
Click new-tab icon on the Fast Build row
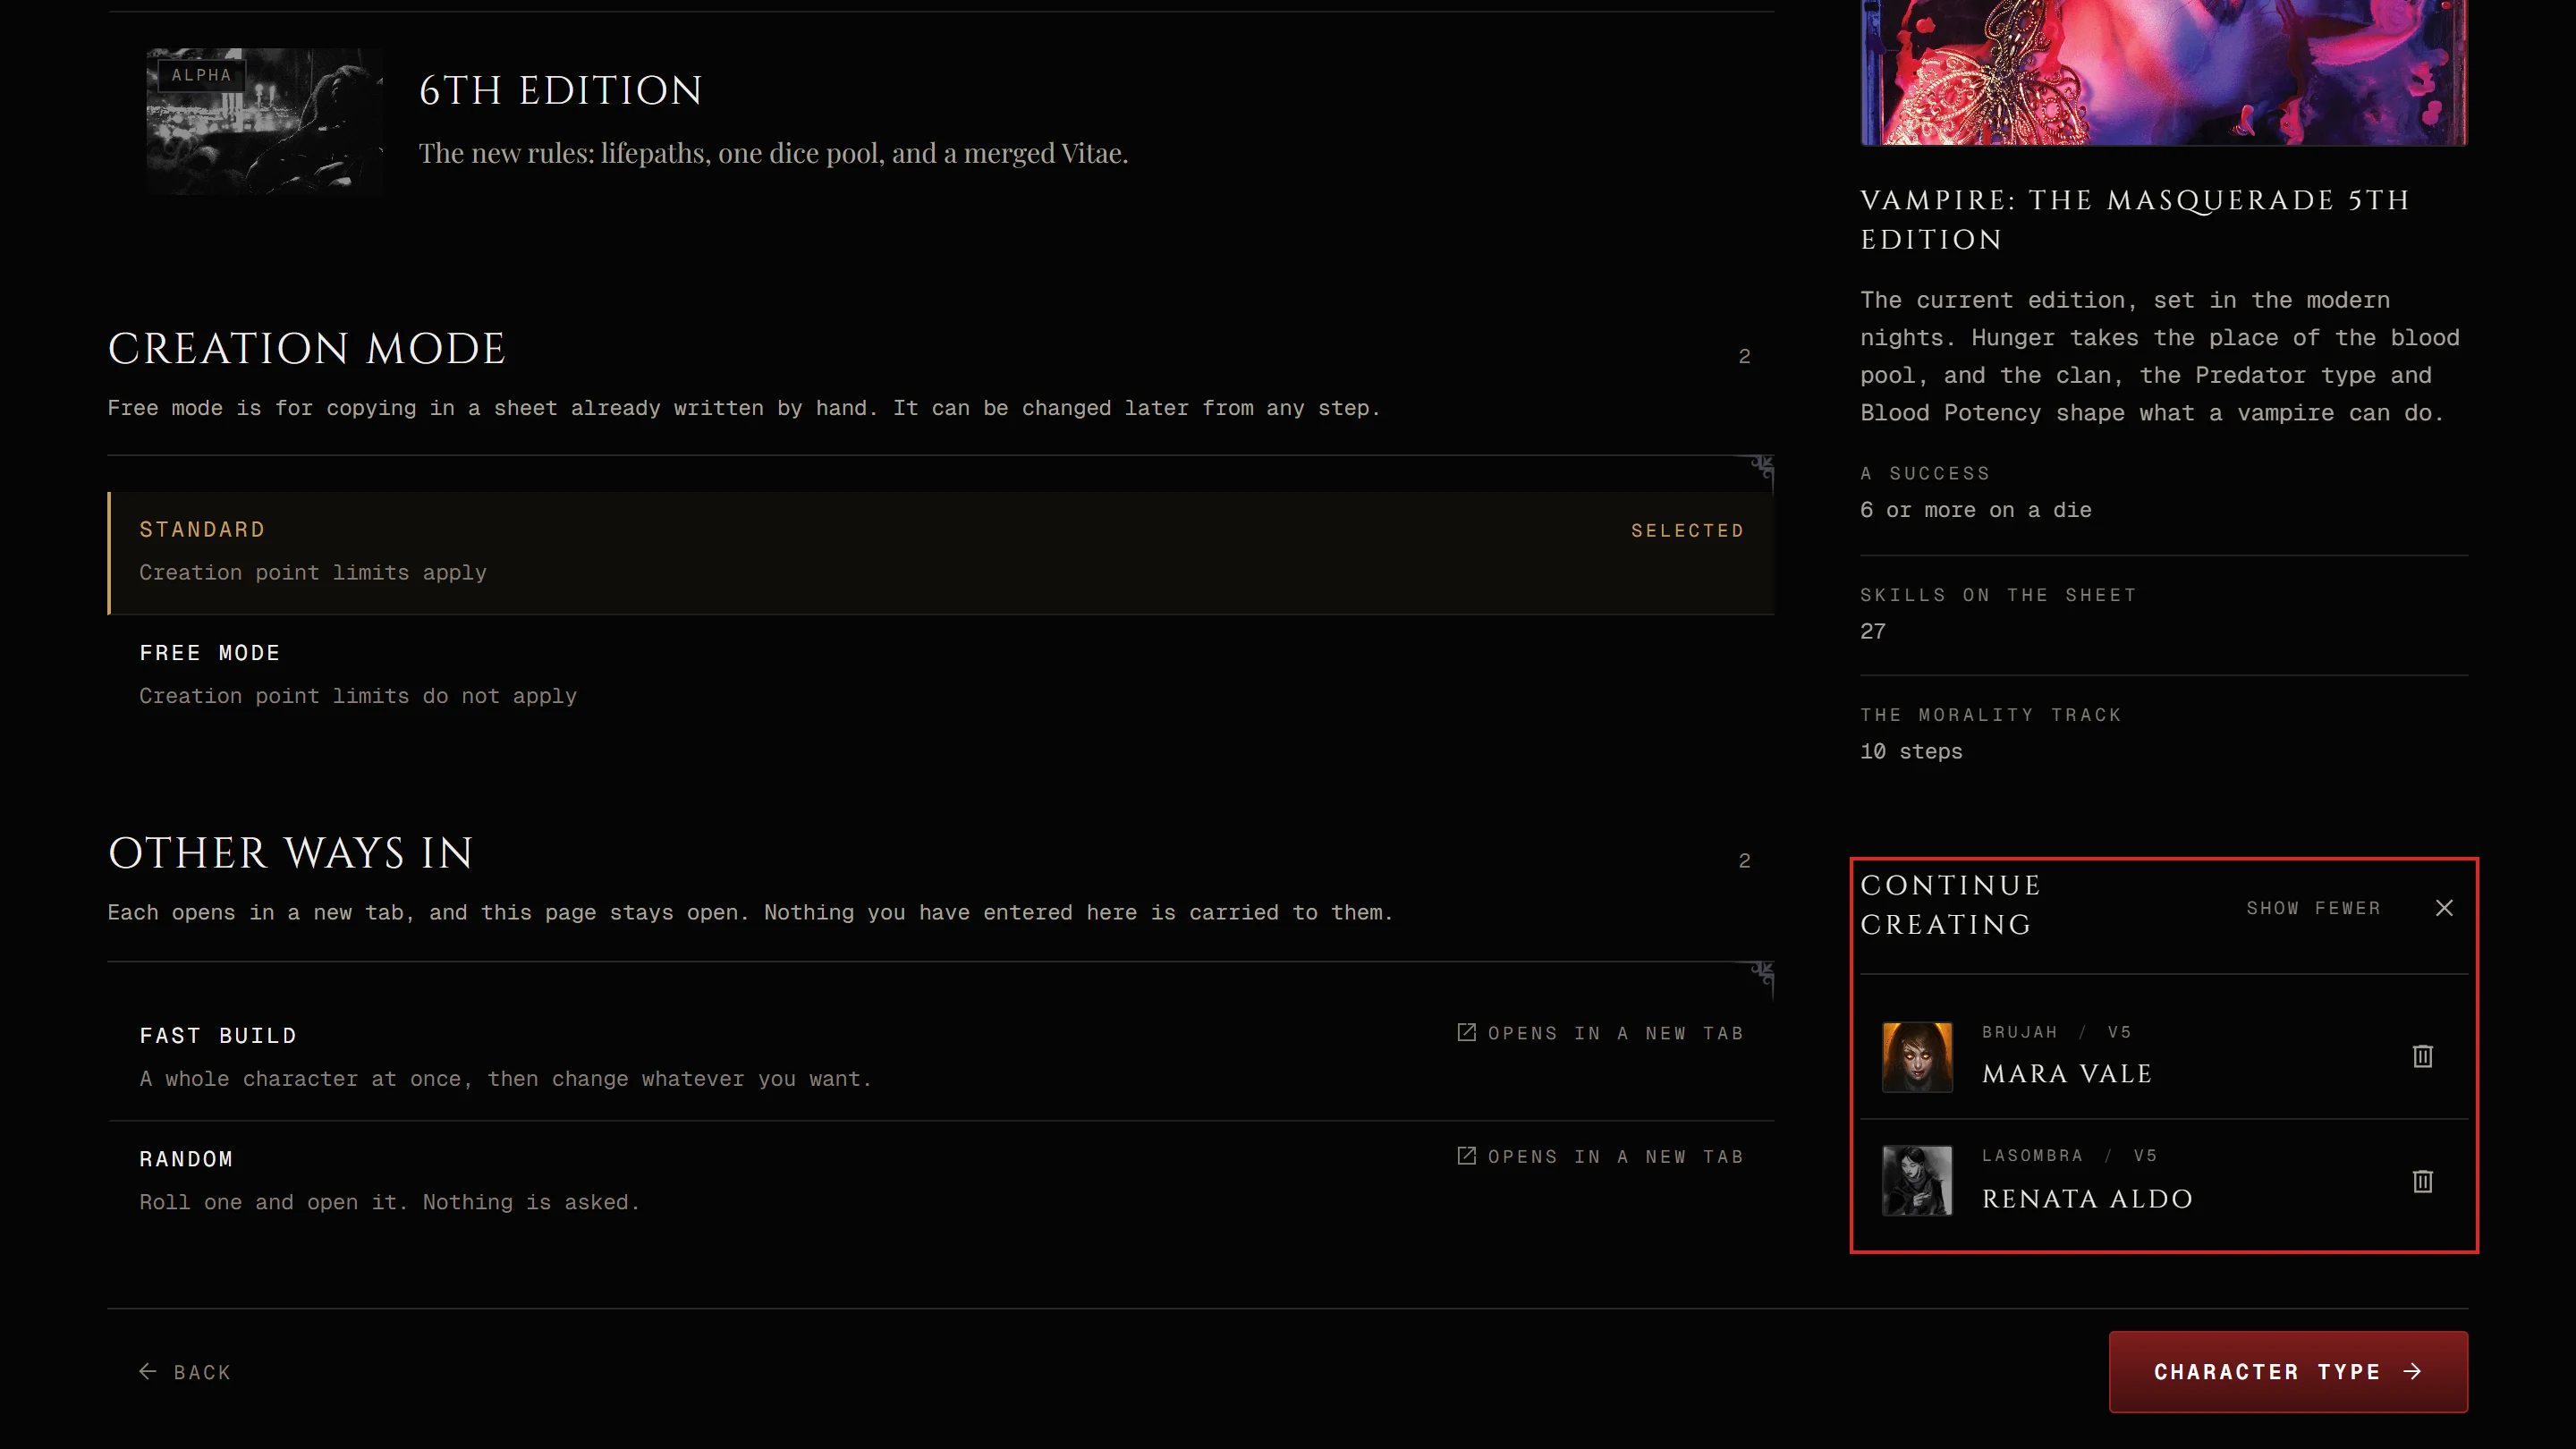(x=1466, y=1032)
